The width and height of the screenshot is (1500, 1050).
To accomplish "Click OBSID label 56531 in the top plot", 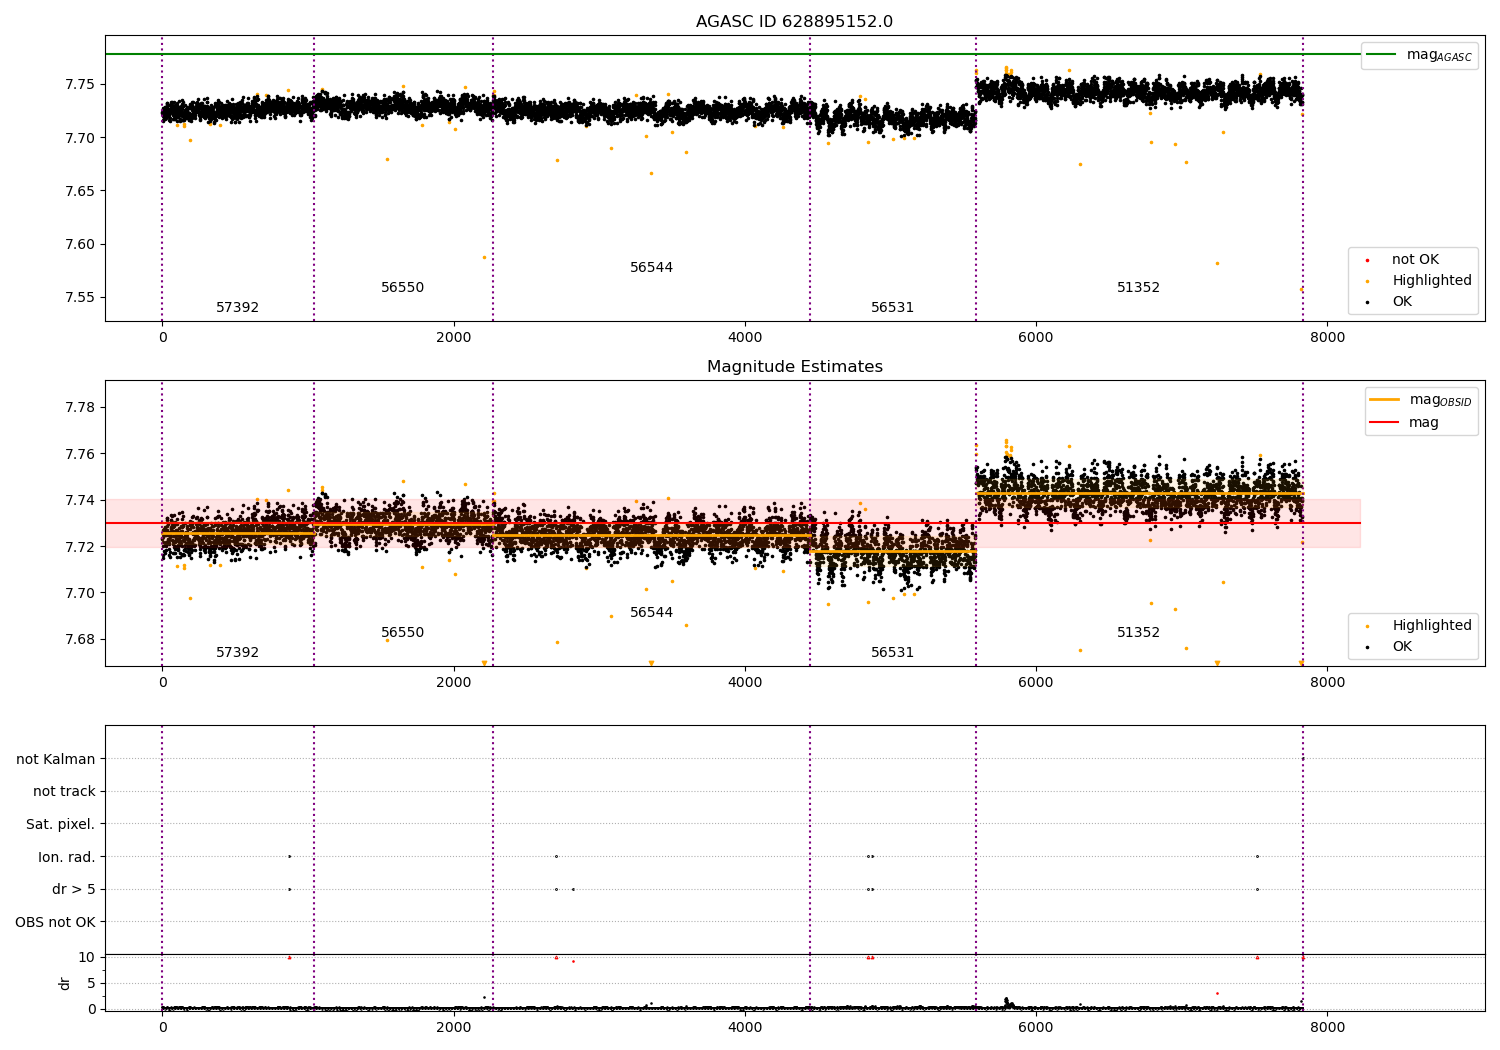I will [x=892, y=308].
